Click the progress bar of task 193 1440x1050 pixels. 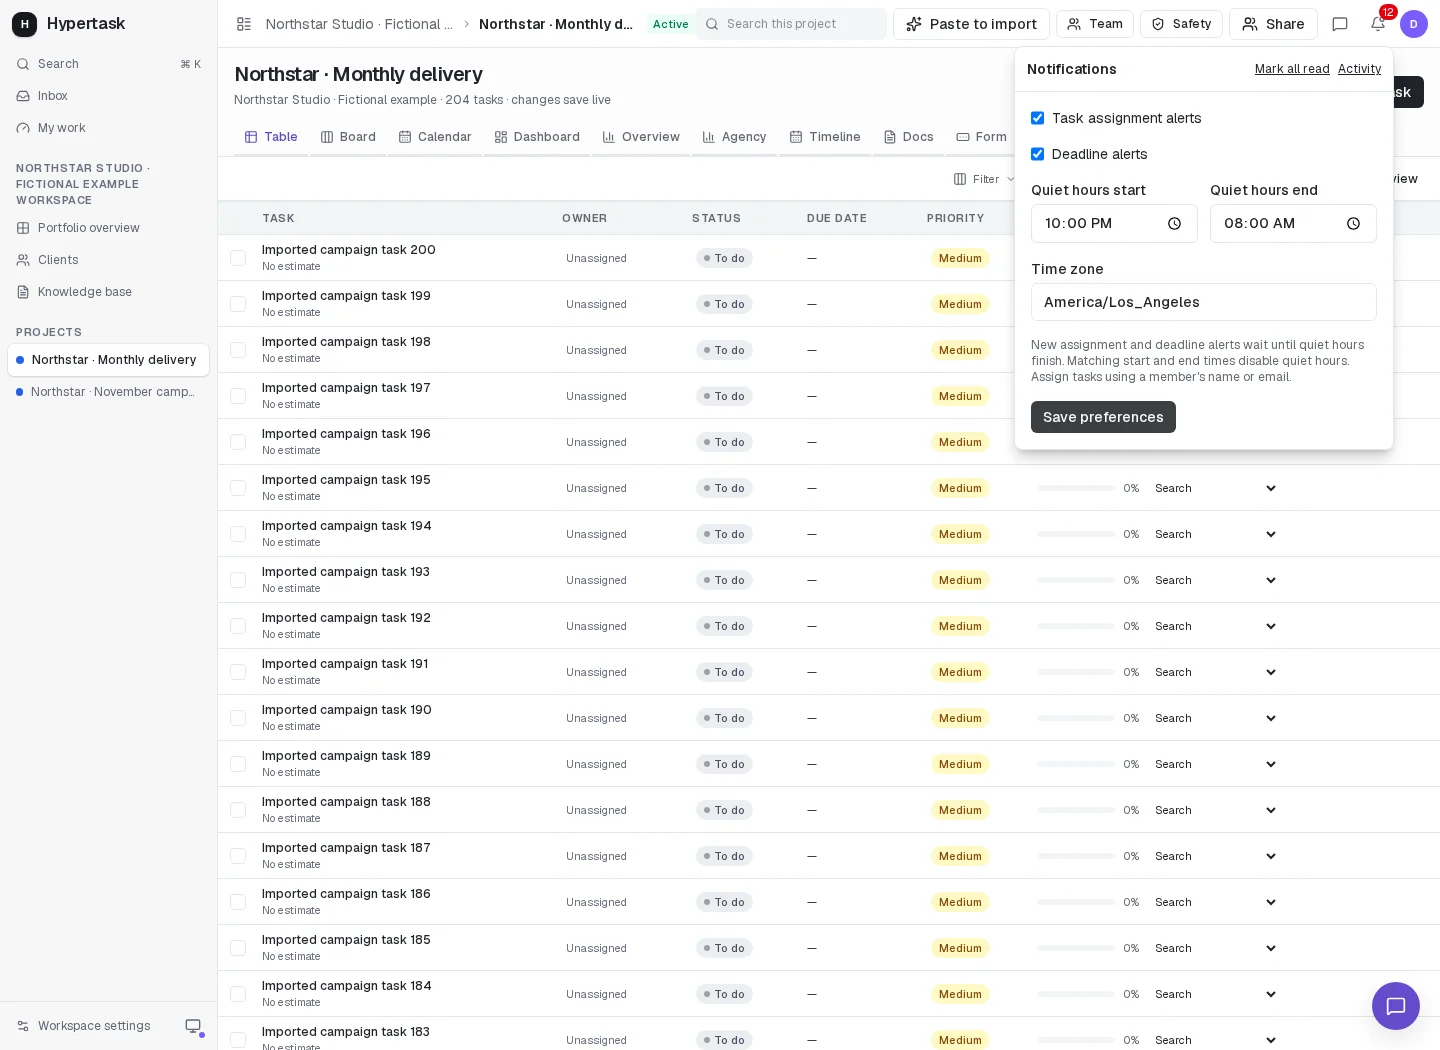click(1076, 580)
